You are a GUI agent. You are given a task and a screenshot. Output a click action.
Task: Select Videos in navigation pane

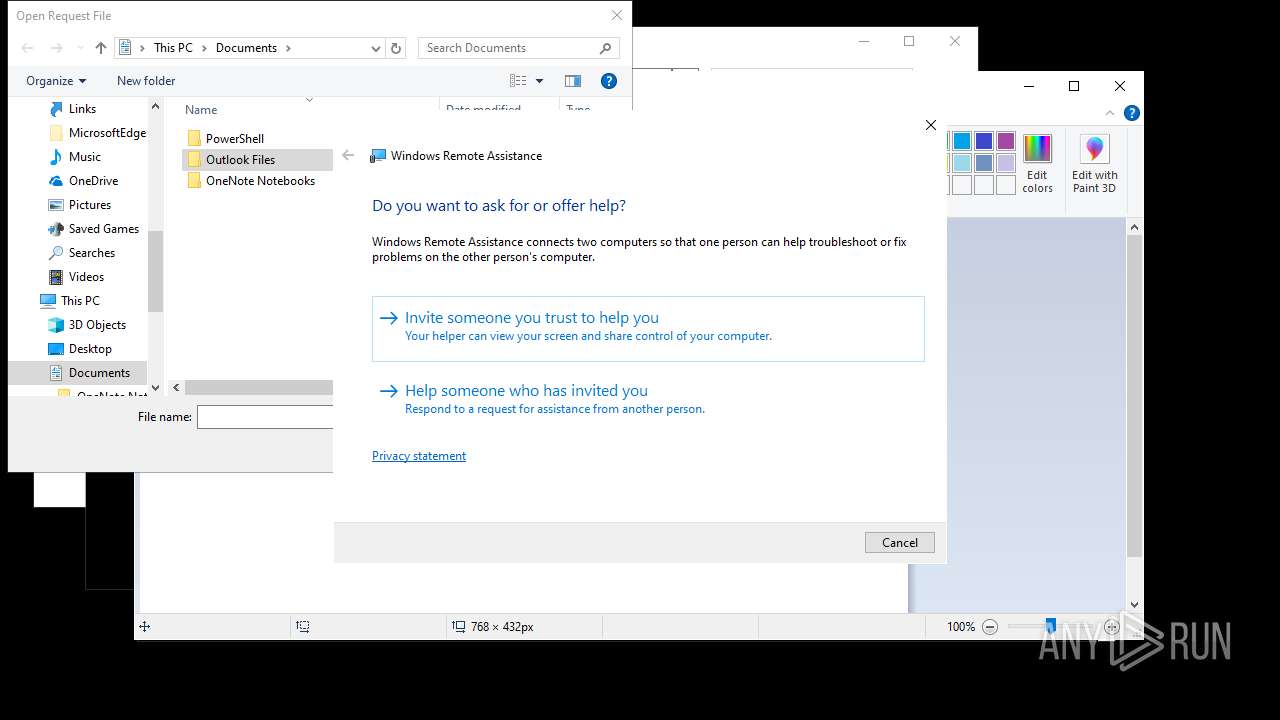pos(86,277)
